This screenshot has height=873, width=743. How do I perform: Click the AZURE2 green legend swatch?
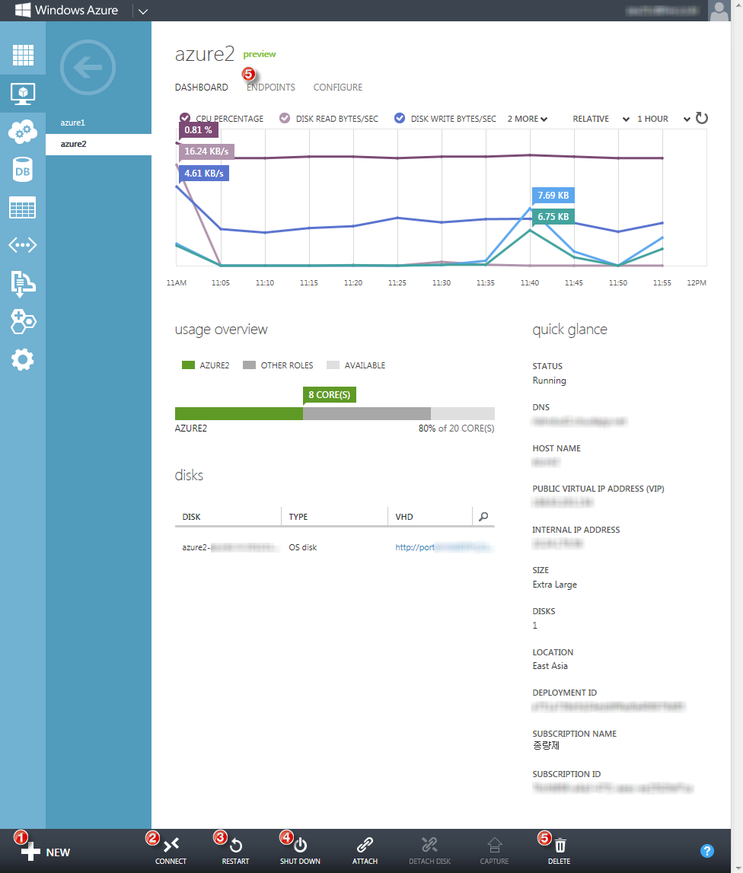[x=188, y=365]
